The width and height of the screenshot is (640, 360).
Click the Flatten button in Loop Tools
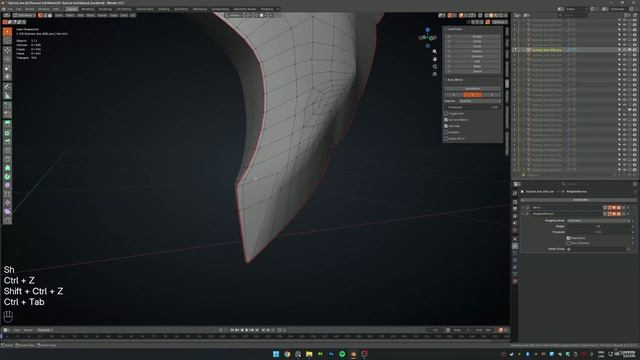click(477, 51)
